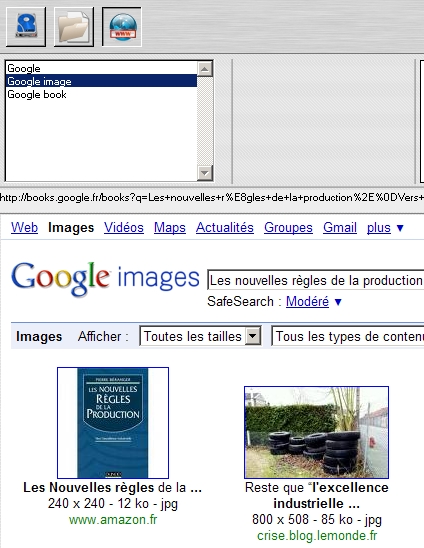This screenshot has width=424, height=548.
Task: Open the folder browse icon
Action: click(x=74, y=27)
